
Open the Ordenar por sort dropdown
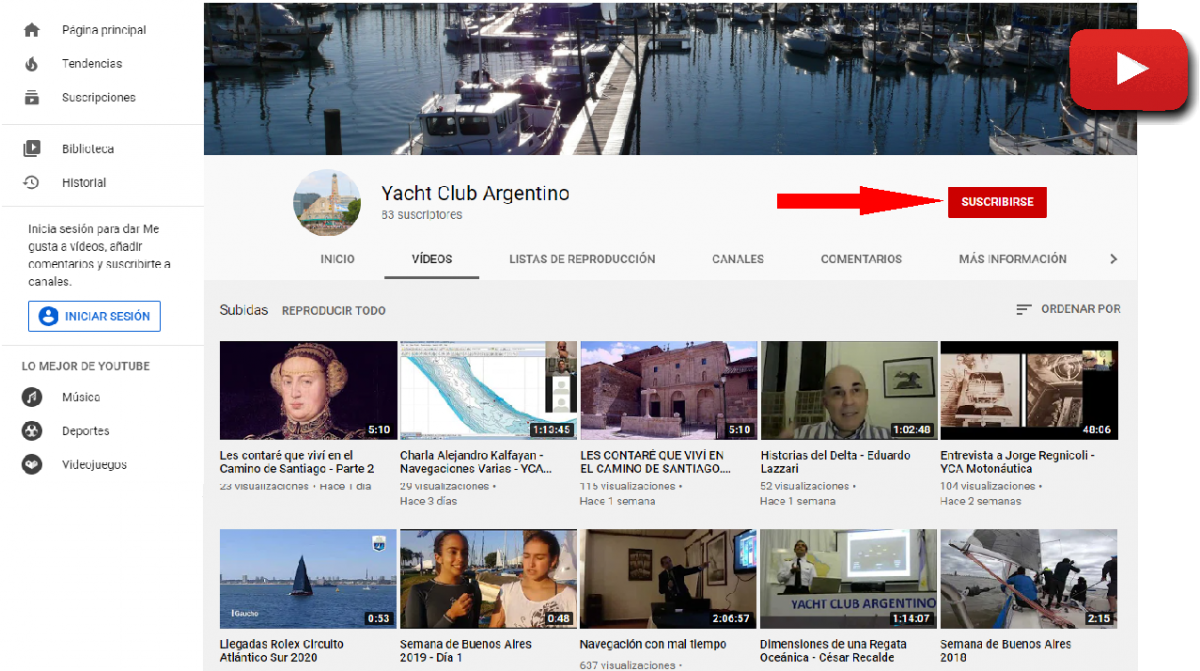1068,309
